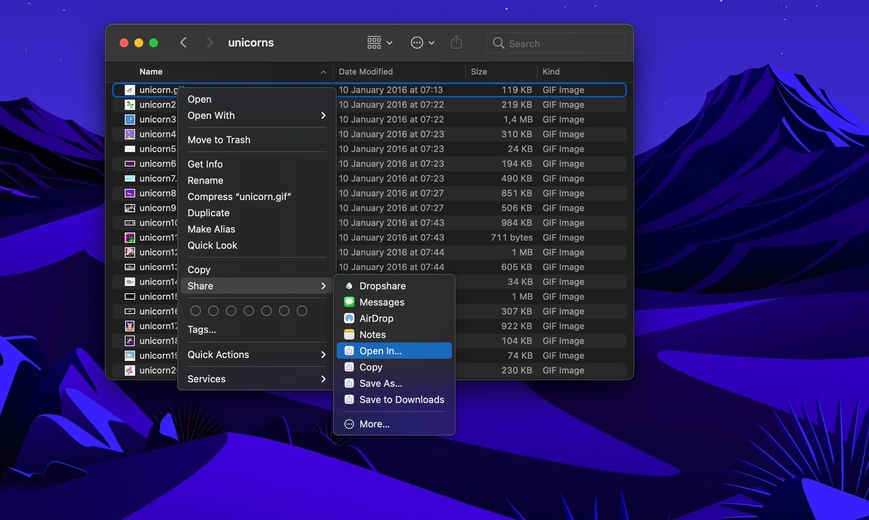Open the ellipsis action menu in toolbar
This screenshot has width=869, height=520.
[422, 43]
